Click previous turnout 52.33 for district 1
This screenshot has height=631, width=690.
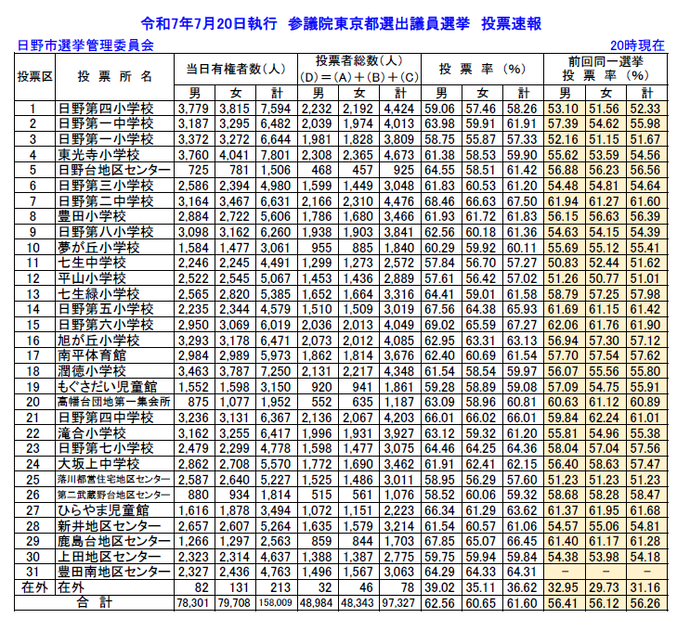tap(646, 109)
